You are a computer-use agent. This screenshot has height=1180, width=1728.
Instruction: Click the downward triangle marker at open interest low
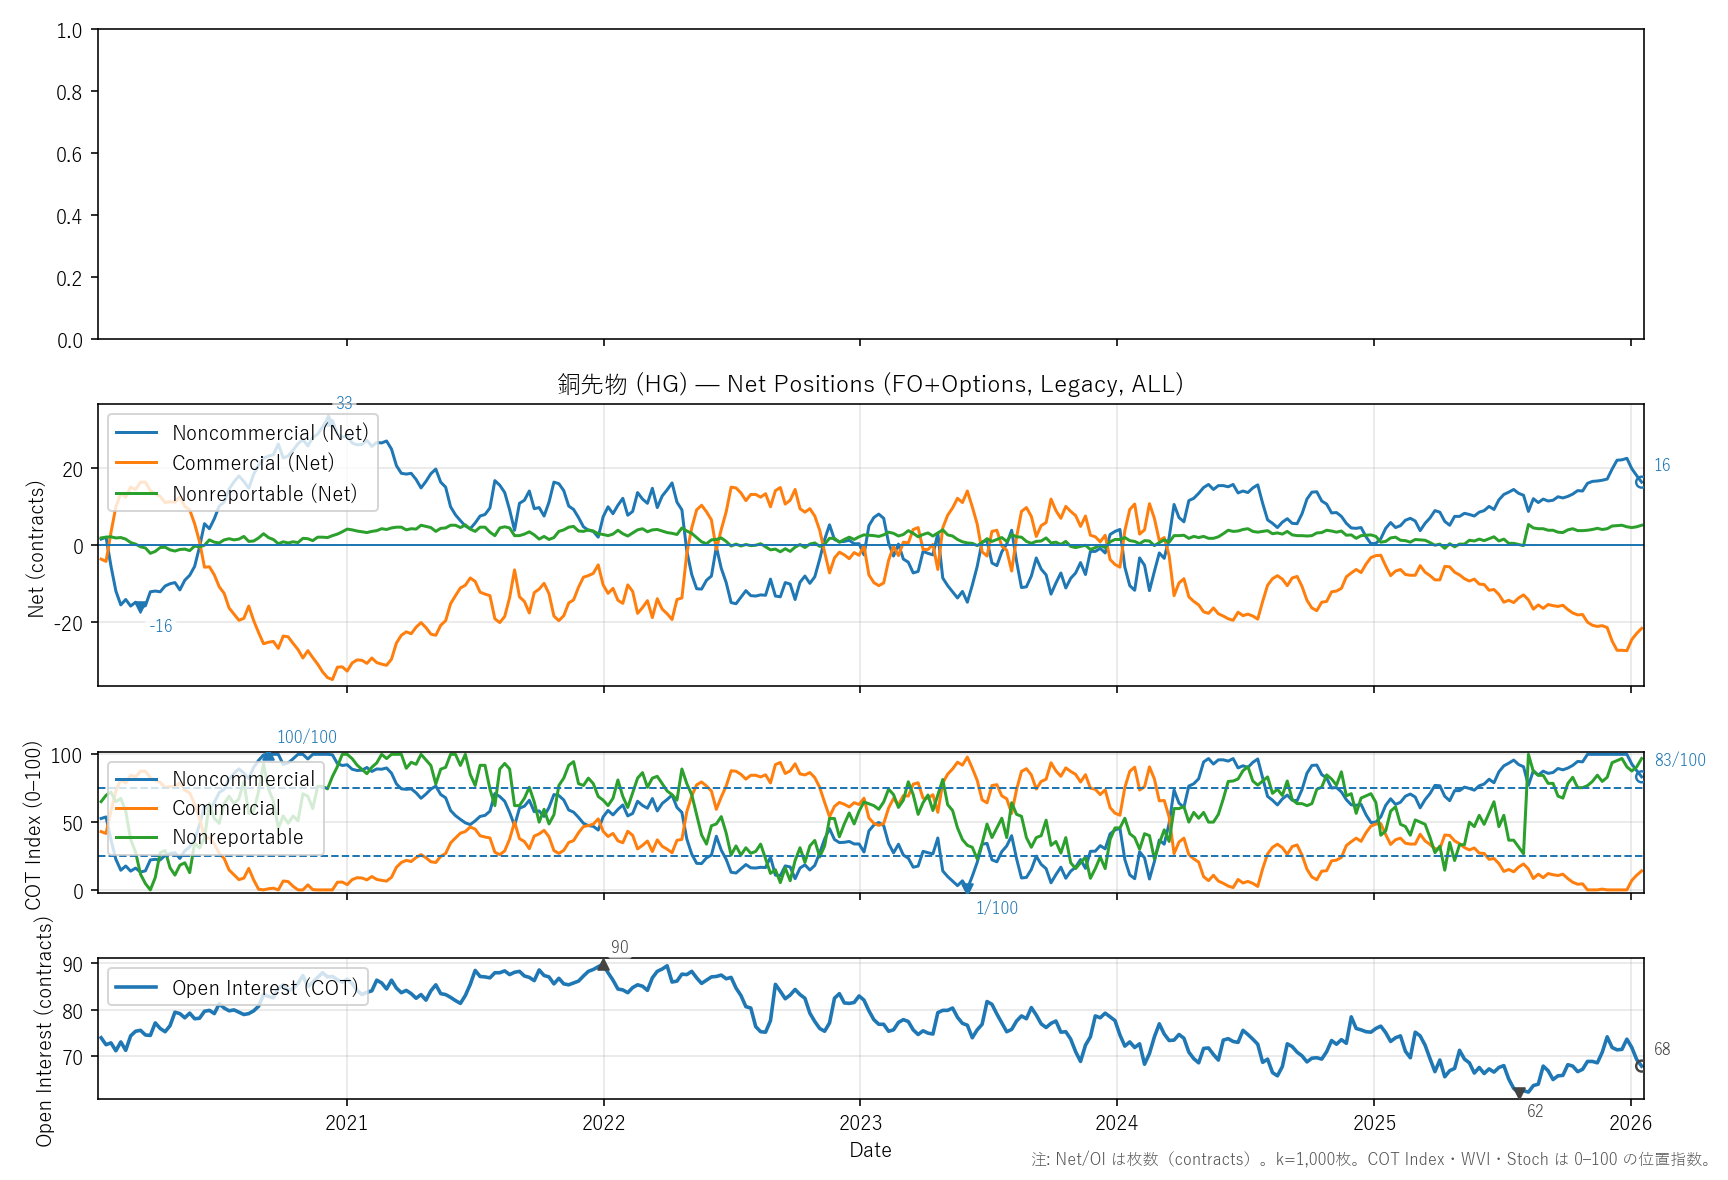click(x=1519, y=1093)
